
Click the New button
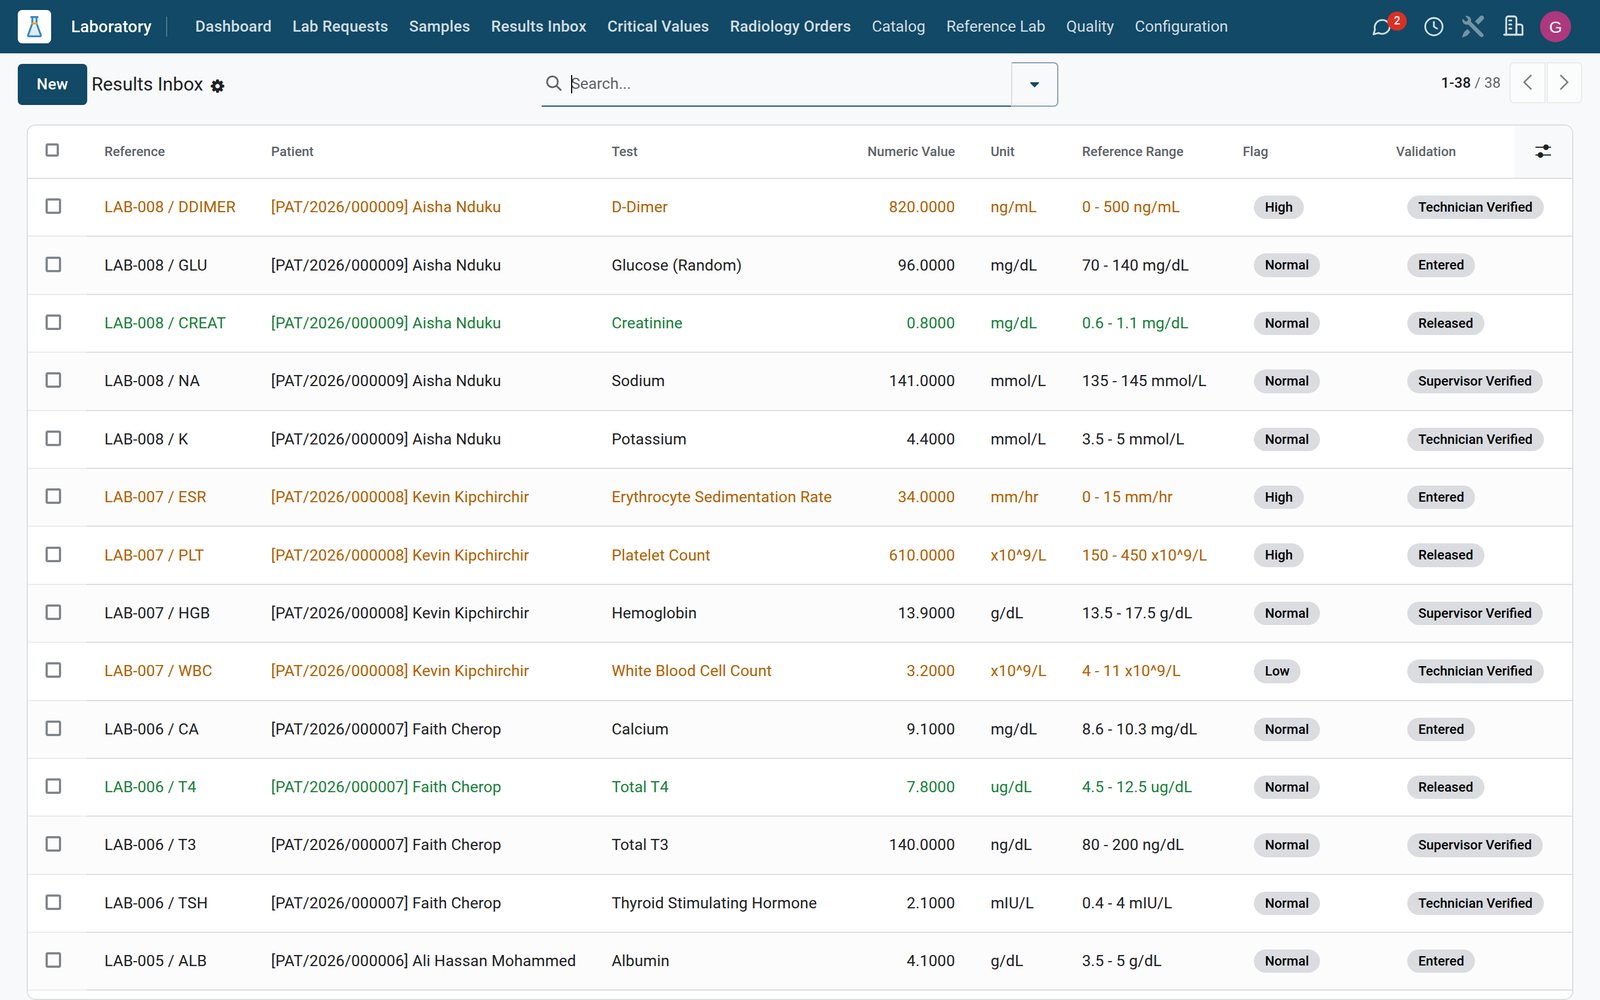point(52,84)
